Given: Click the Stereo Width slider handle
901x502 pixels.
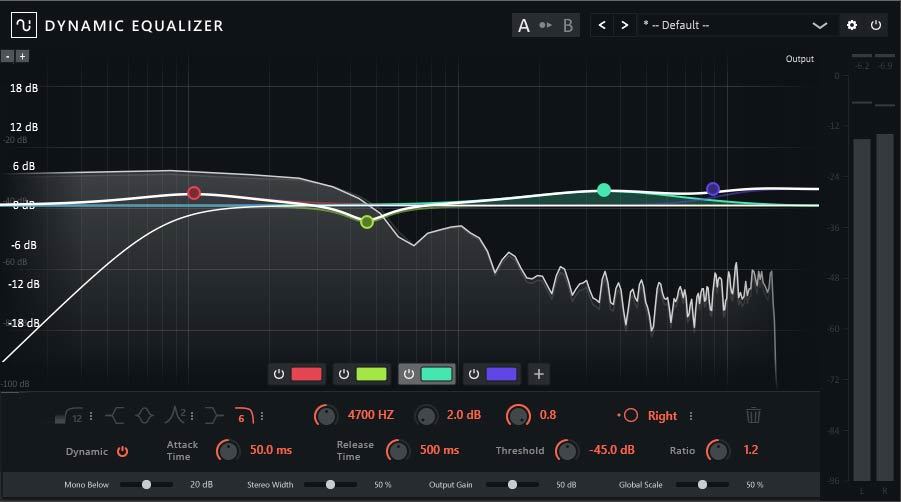Looking at the screenshot, I should tap(330, 485).
